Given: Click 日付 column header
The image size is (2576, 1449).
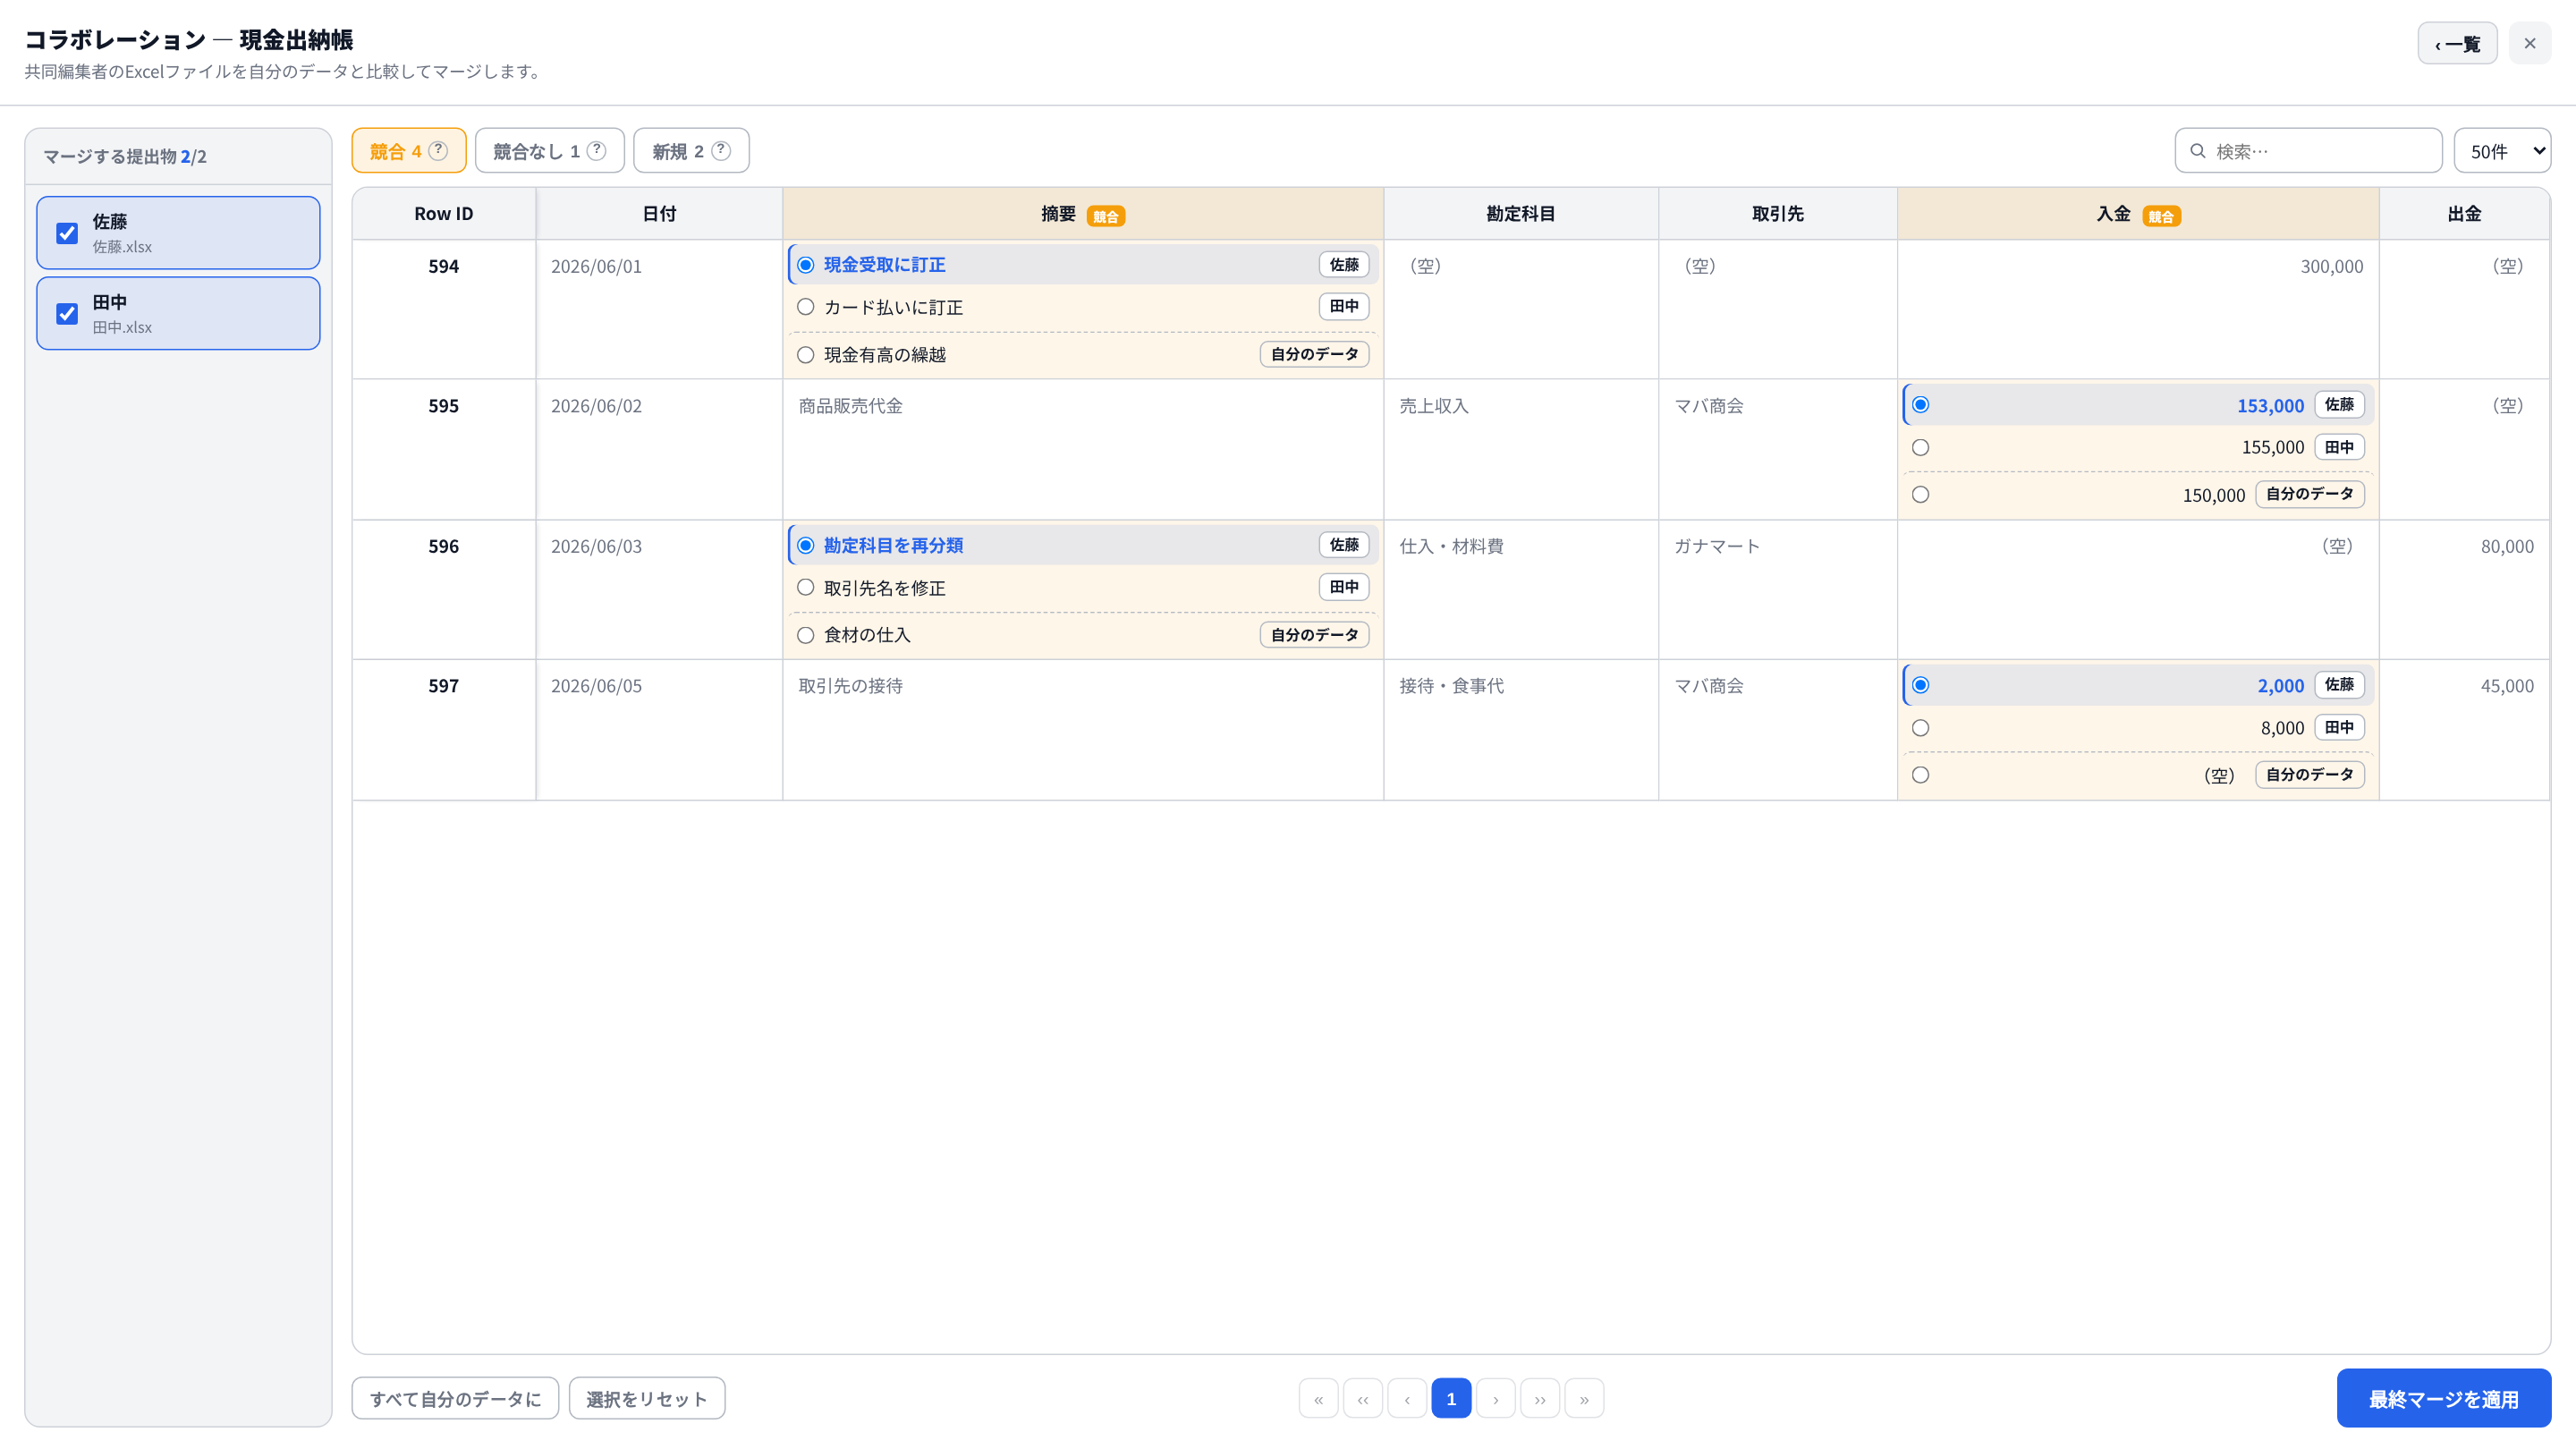Looking at the screenshot, I should click(x=659, y=214).
